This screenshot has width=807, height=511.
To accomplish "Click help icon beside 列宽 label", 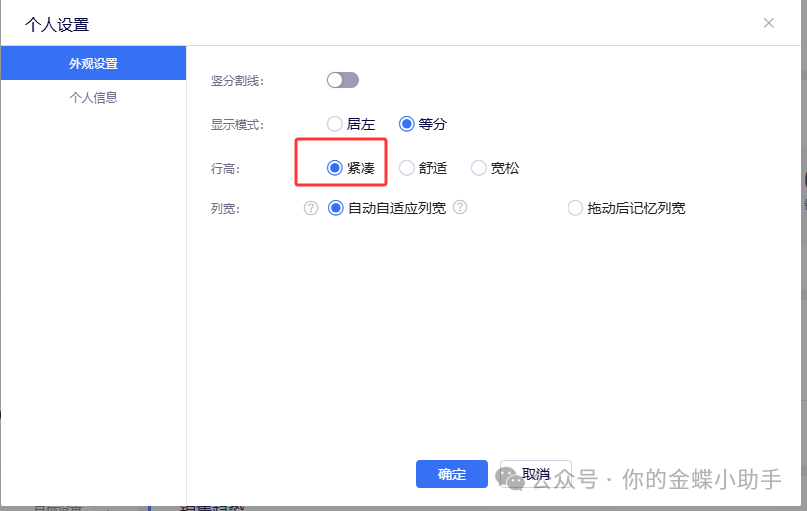I will tap(311, 208).
